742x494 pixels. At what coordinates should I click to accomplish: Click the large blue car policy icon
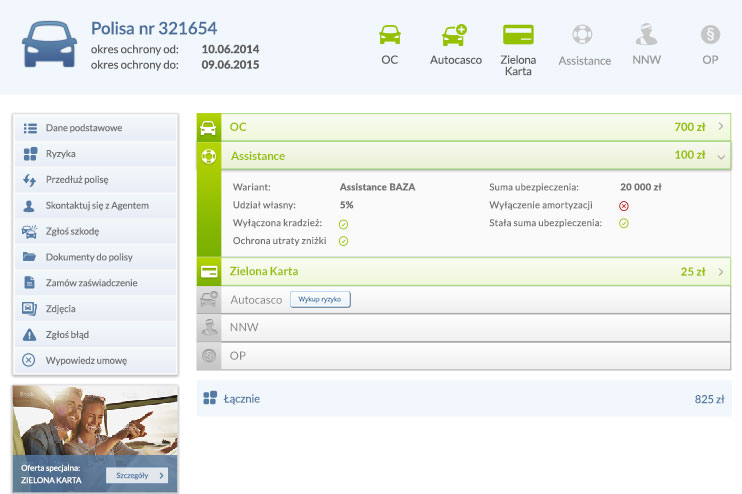(49, 43)
